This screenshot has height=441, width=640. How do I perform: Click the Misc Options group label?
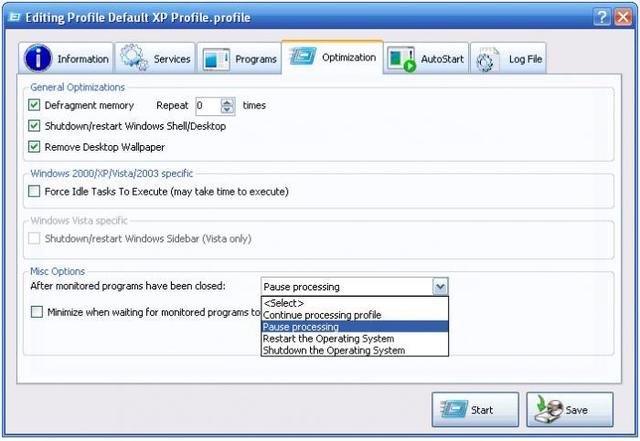58,271
